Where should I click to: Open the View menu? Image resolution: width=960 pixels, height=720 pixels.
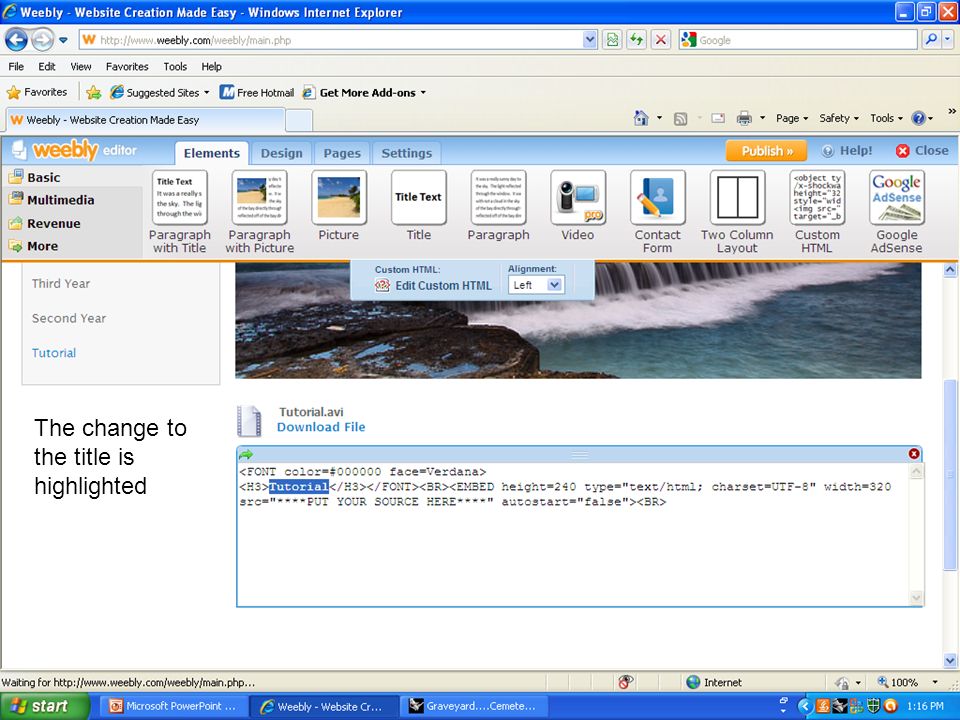(81, 66)
